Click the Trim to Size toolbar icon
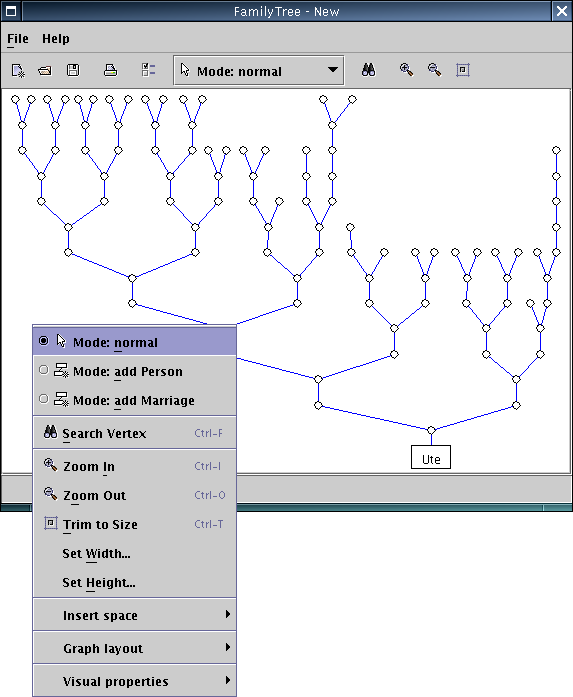 463,70
